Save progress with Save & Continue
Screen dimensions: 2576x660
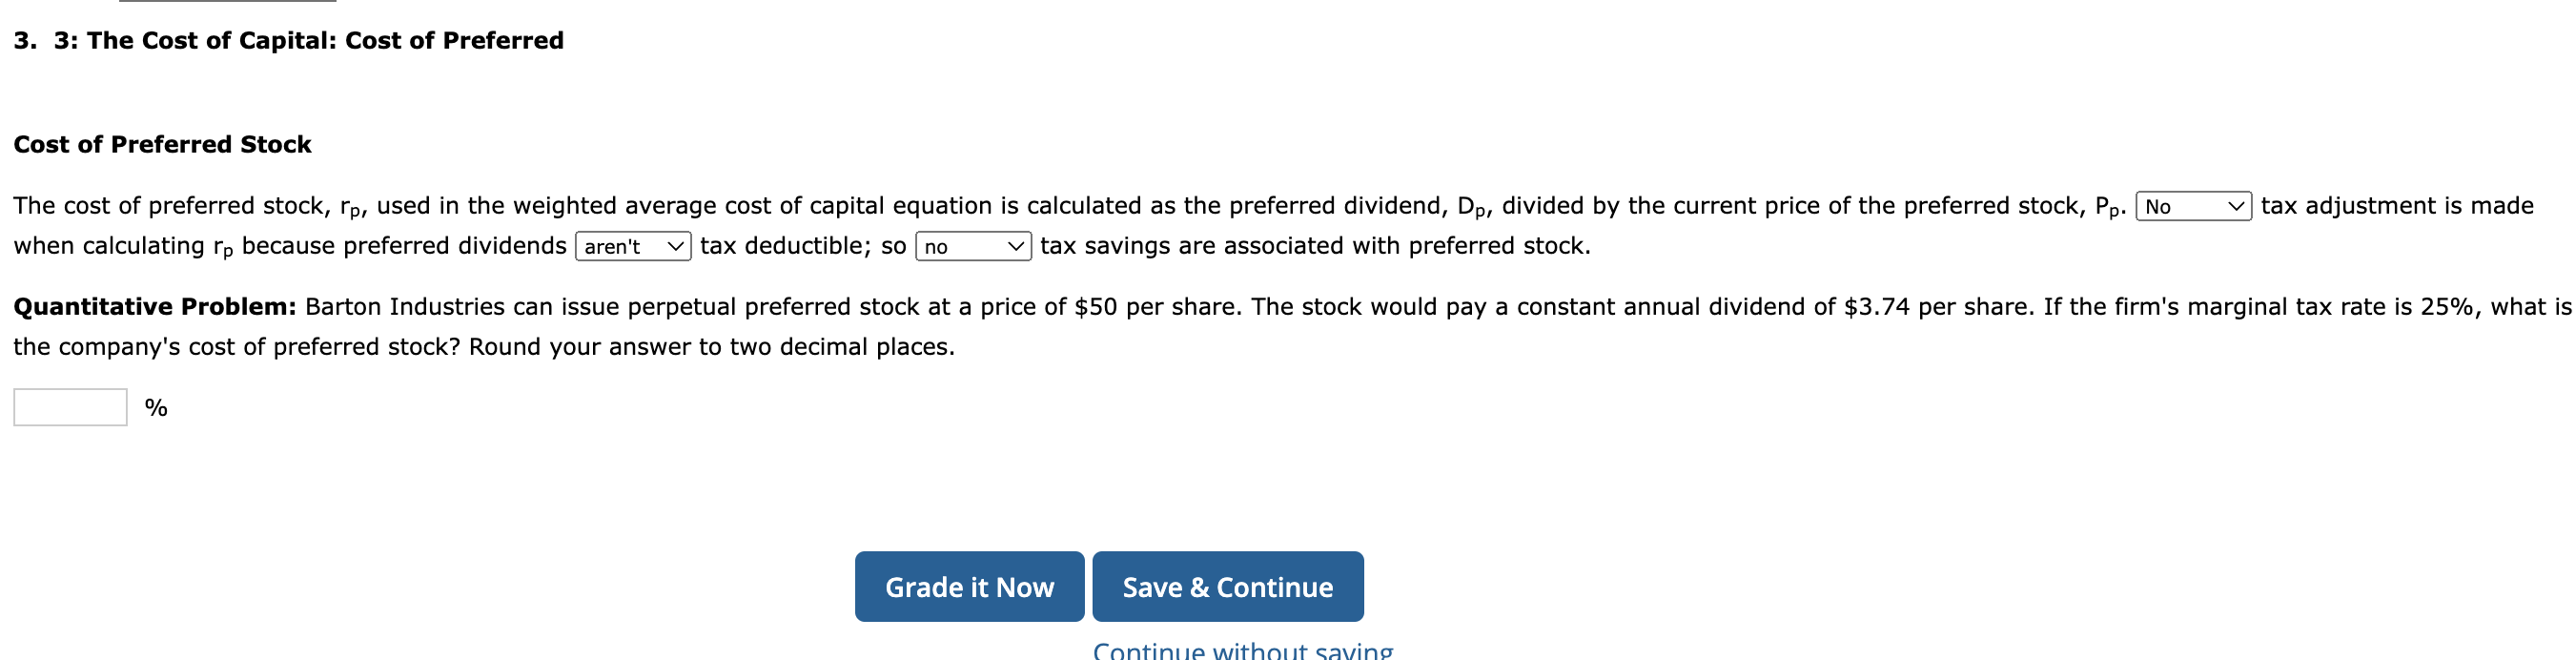(x=1227, y=587)
